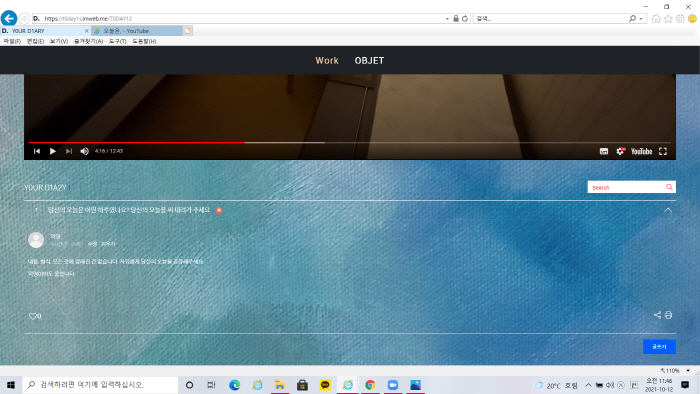Image resolution: width=700 pixels, height=394 pixels.
Task: Click the magnifier icon in browser search box
Action: click(x=632, y=19)
